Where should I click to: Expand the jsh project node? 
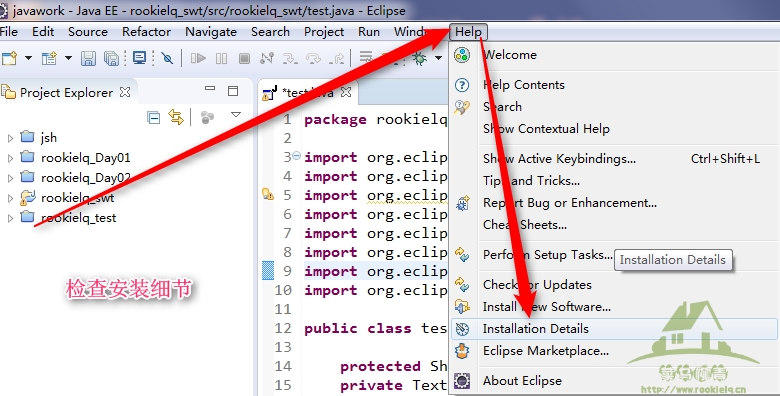coord(10,138)
